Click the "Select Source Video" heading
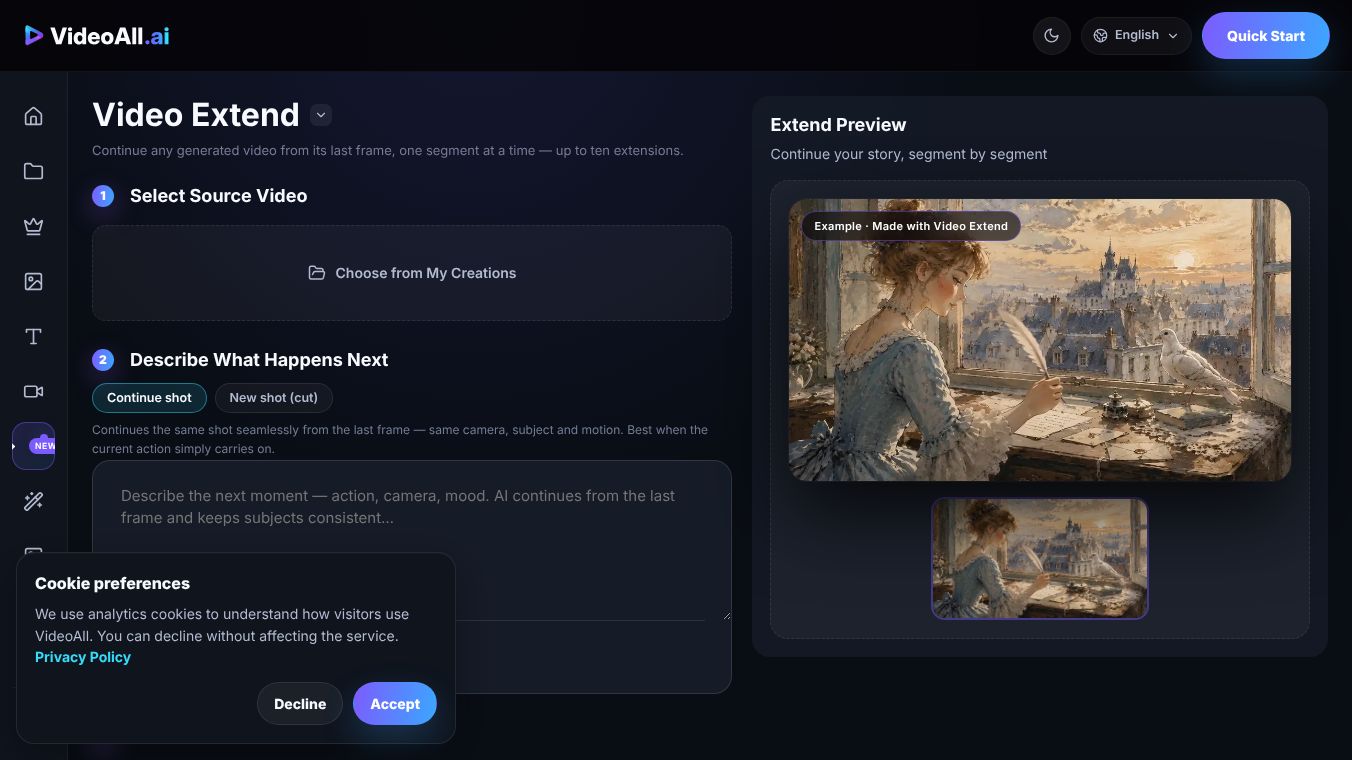The width and height of the screenshot is (1352, 760). [218, 196]
